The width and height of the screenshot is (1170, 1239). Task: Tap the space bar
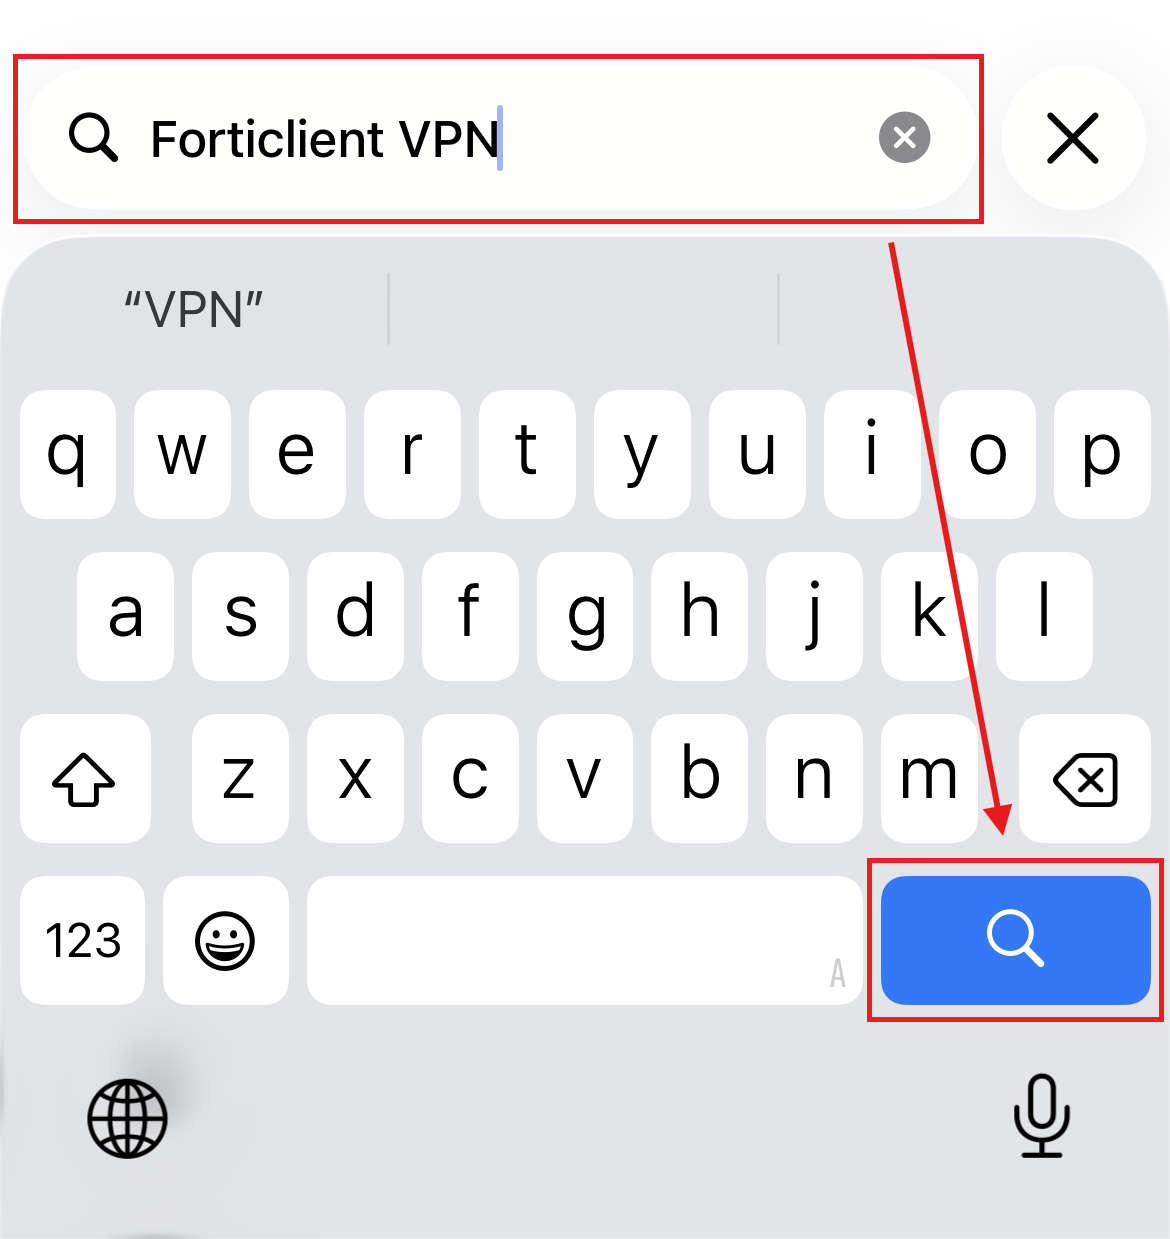coord(585,940)
